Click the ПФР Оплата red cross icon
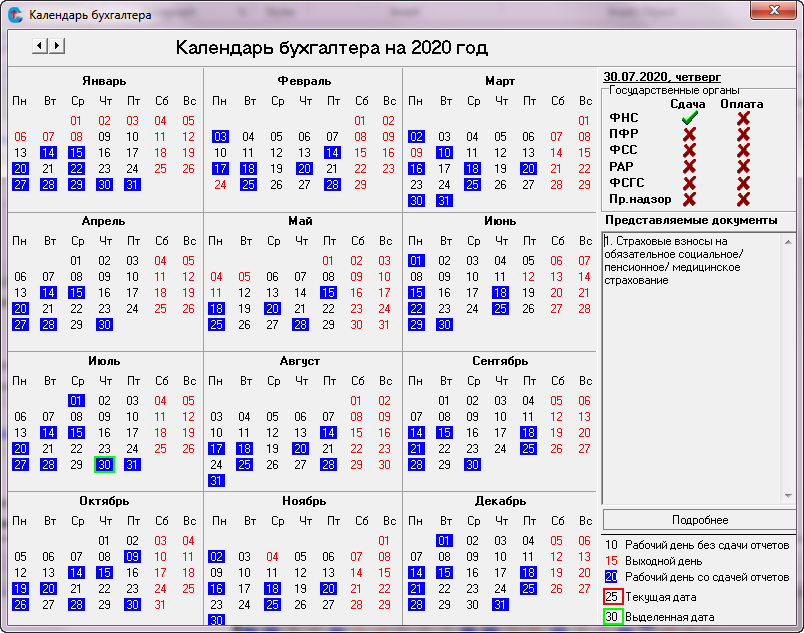 coord(743,134)
